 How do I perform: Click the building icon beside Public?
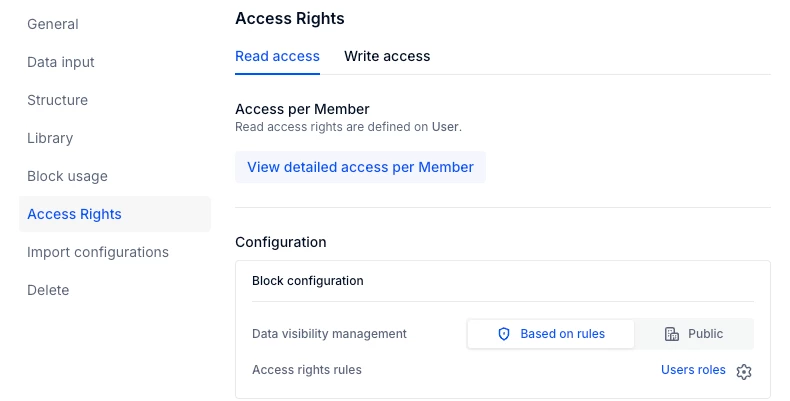pyautogui.click(x=672, y=334)
